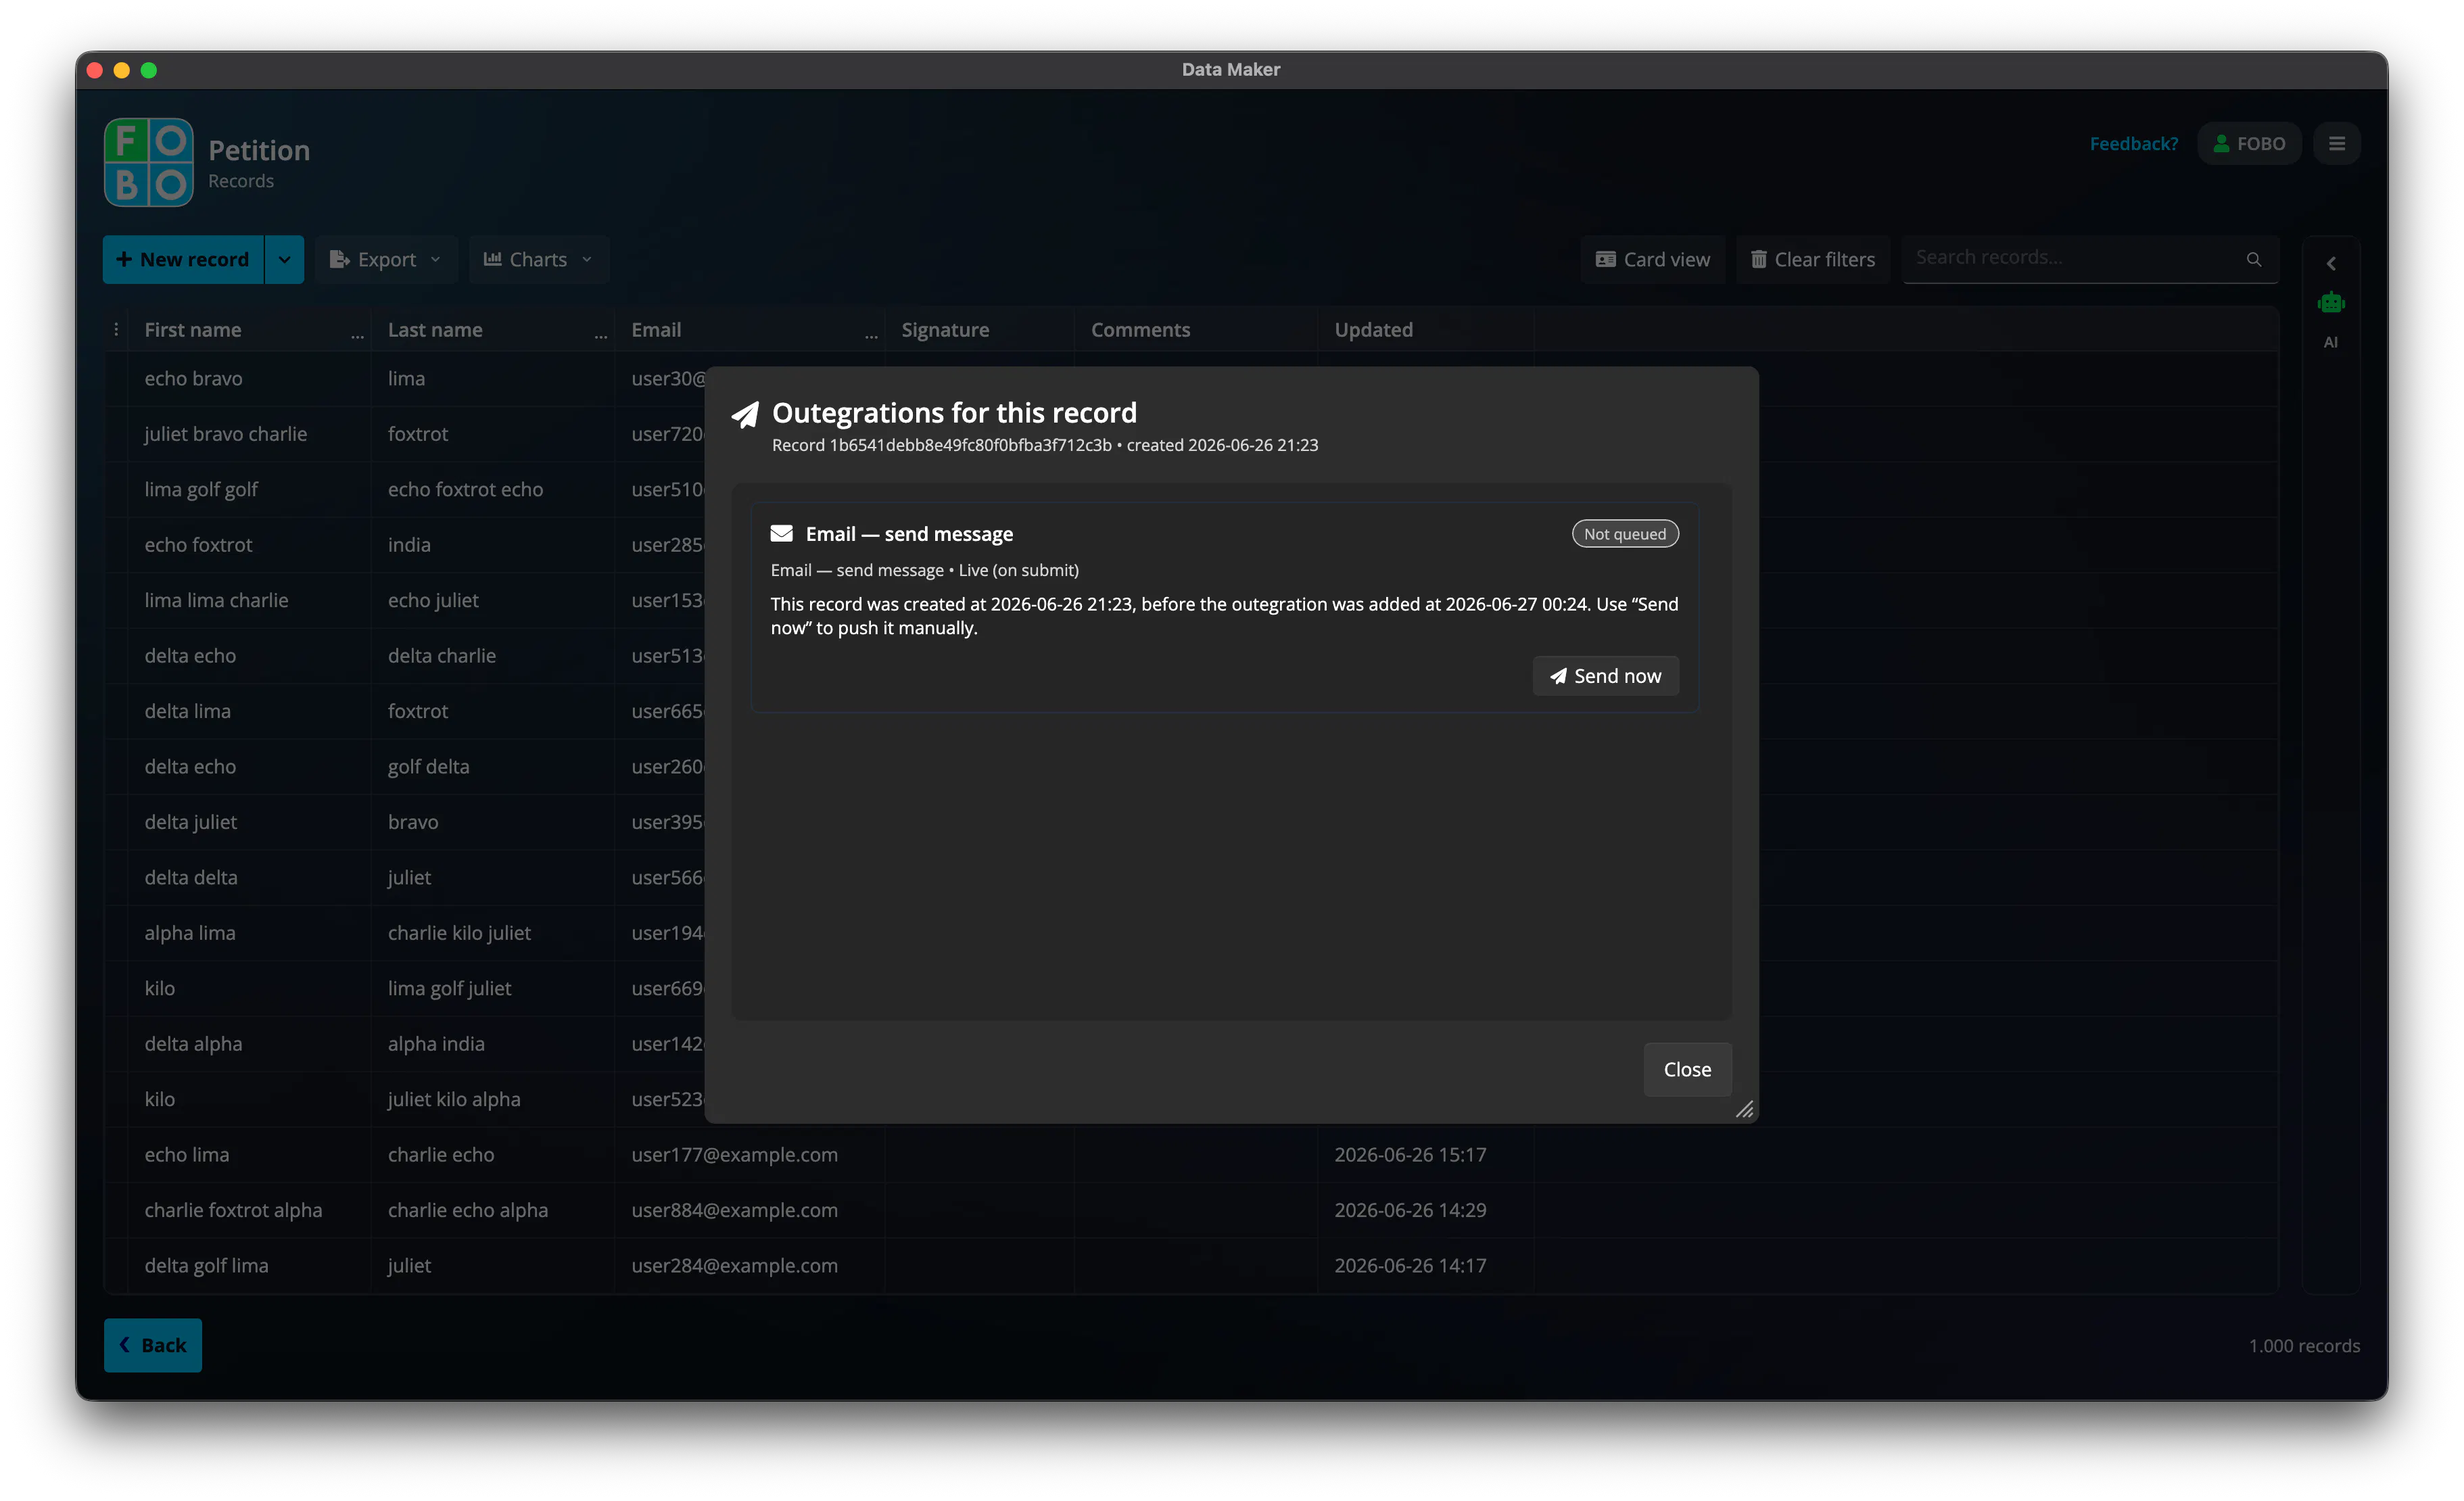This screenshot has height=1501, width=2464.
Task: Open the hamburger menu icon
Action: click(2337, 144)
